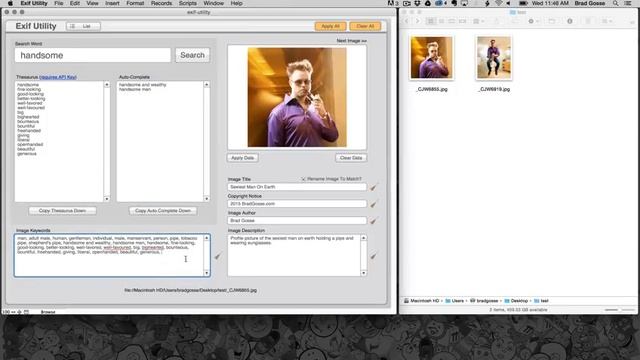This screenshot has height=360, width=640.
Task: Open the Insert menu
Action: coord(112,3)
